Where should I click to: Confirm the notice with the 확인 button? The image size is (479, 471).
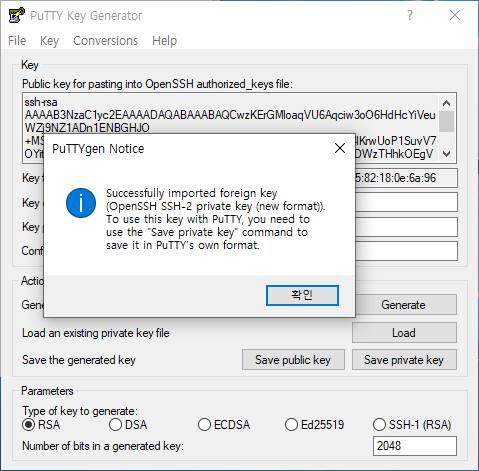(x=302, y=295)
